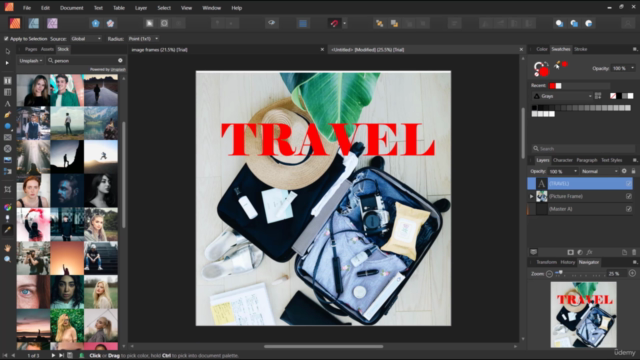This screenshot has width=640, height=360.
Task: Switch to the Designer persona icon
Action: (x=33, y=23)
